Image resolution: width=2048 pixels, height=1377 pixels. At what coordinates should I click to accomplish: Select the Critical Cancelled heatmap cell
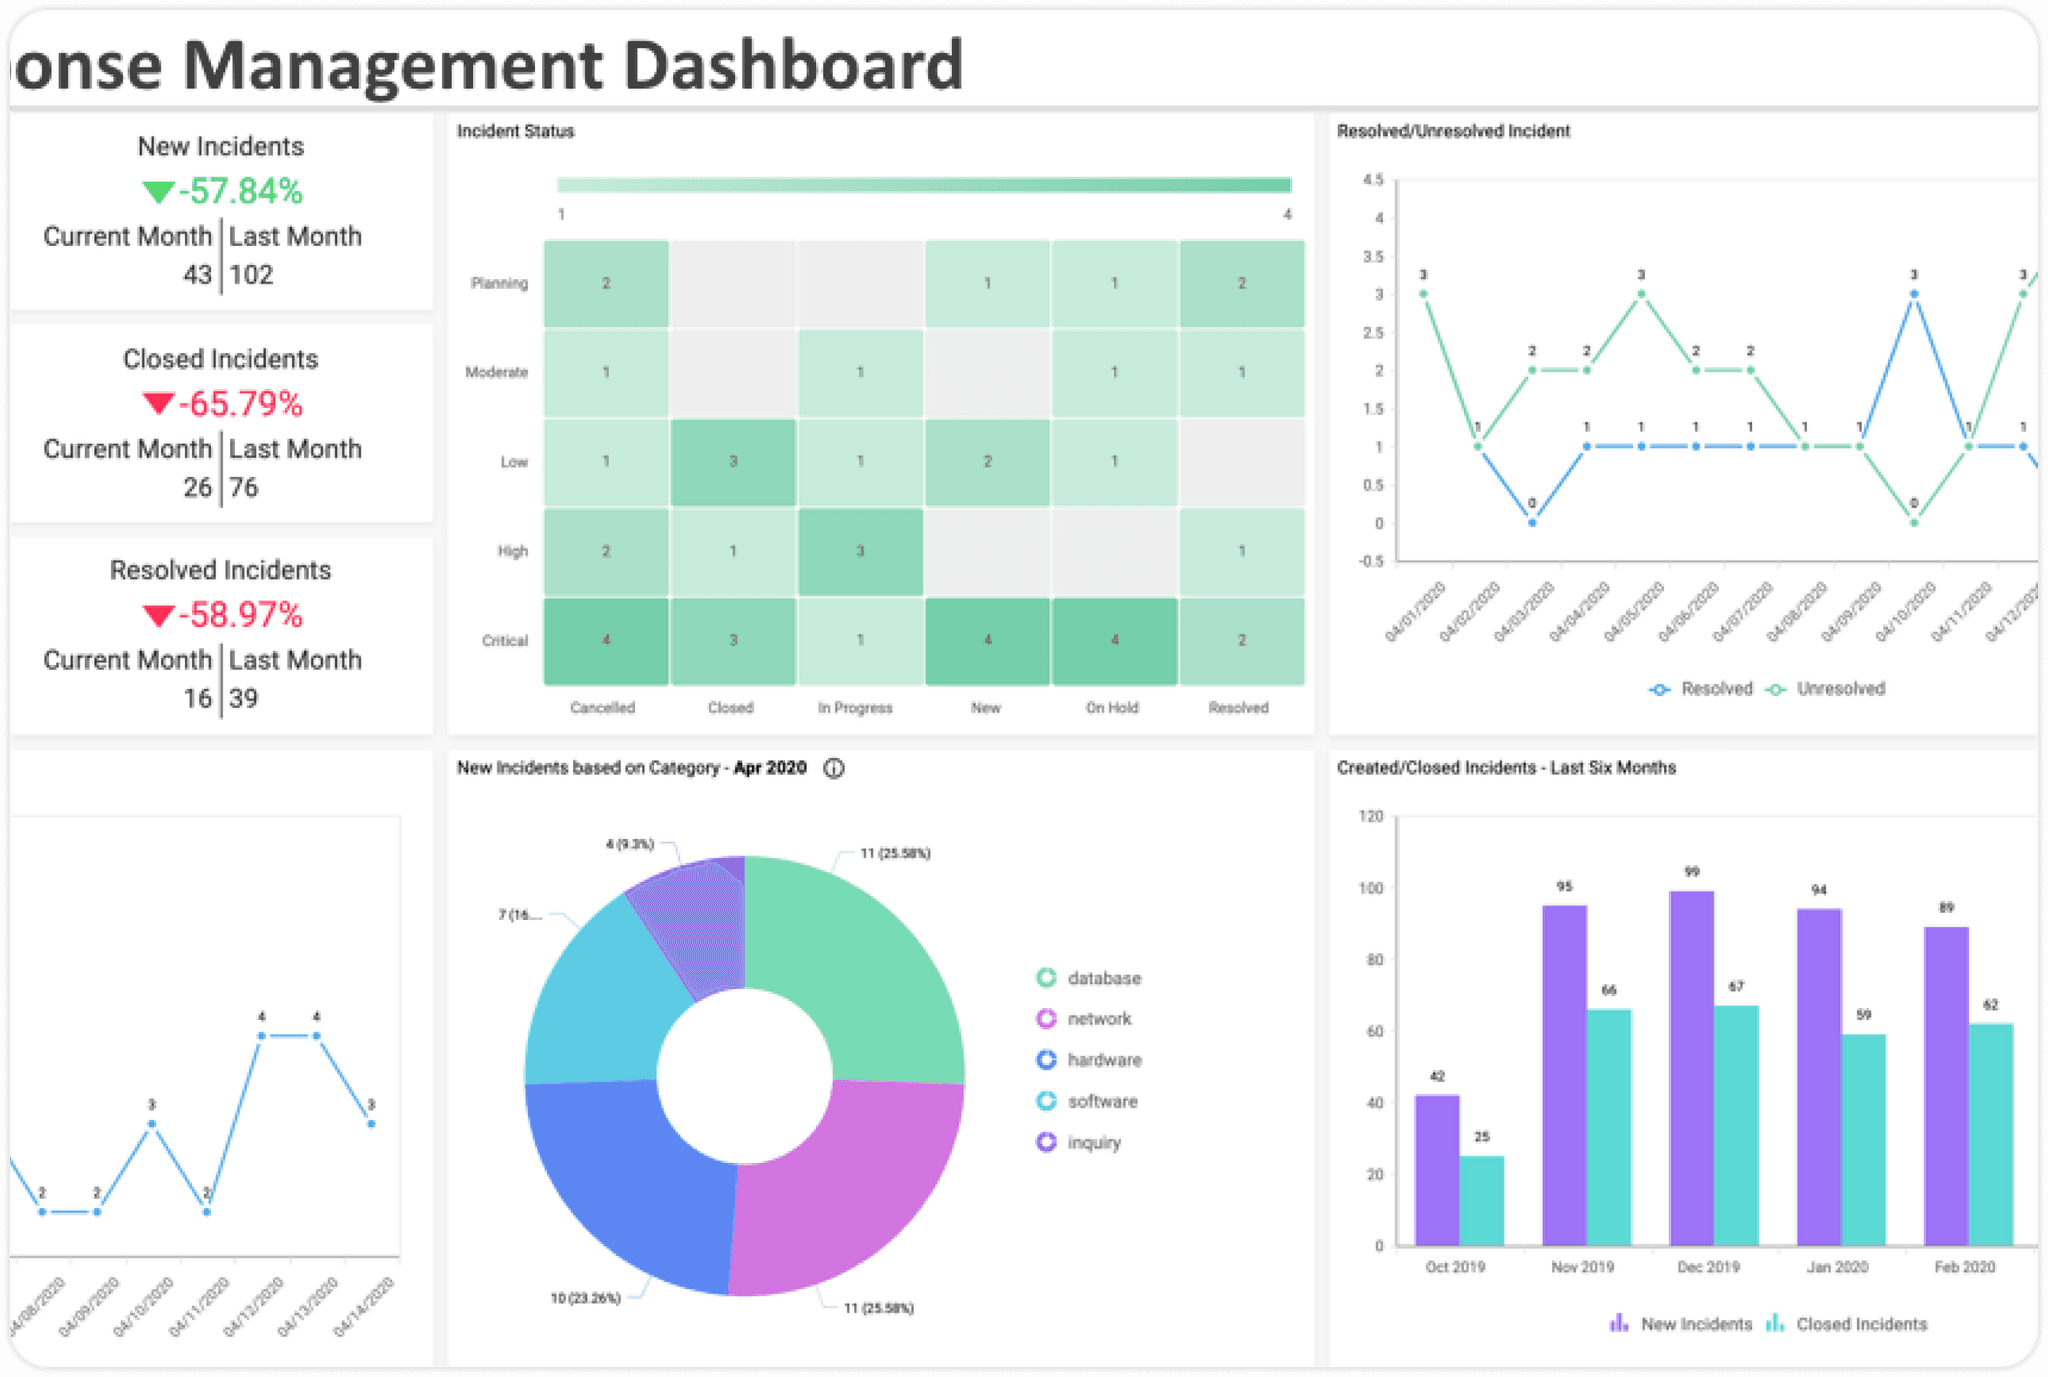point(606,641)
